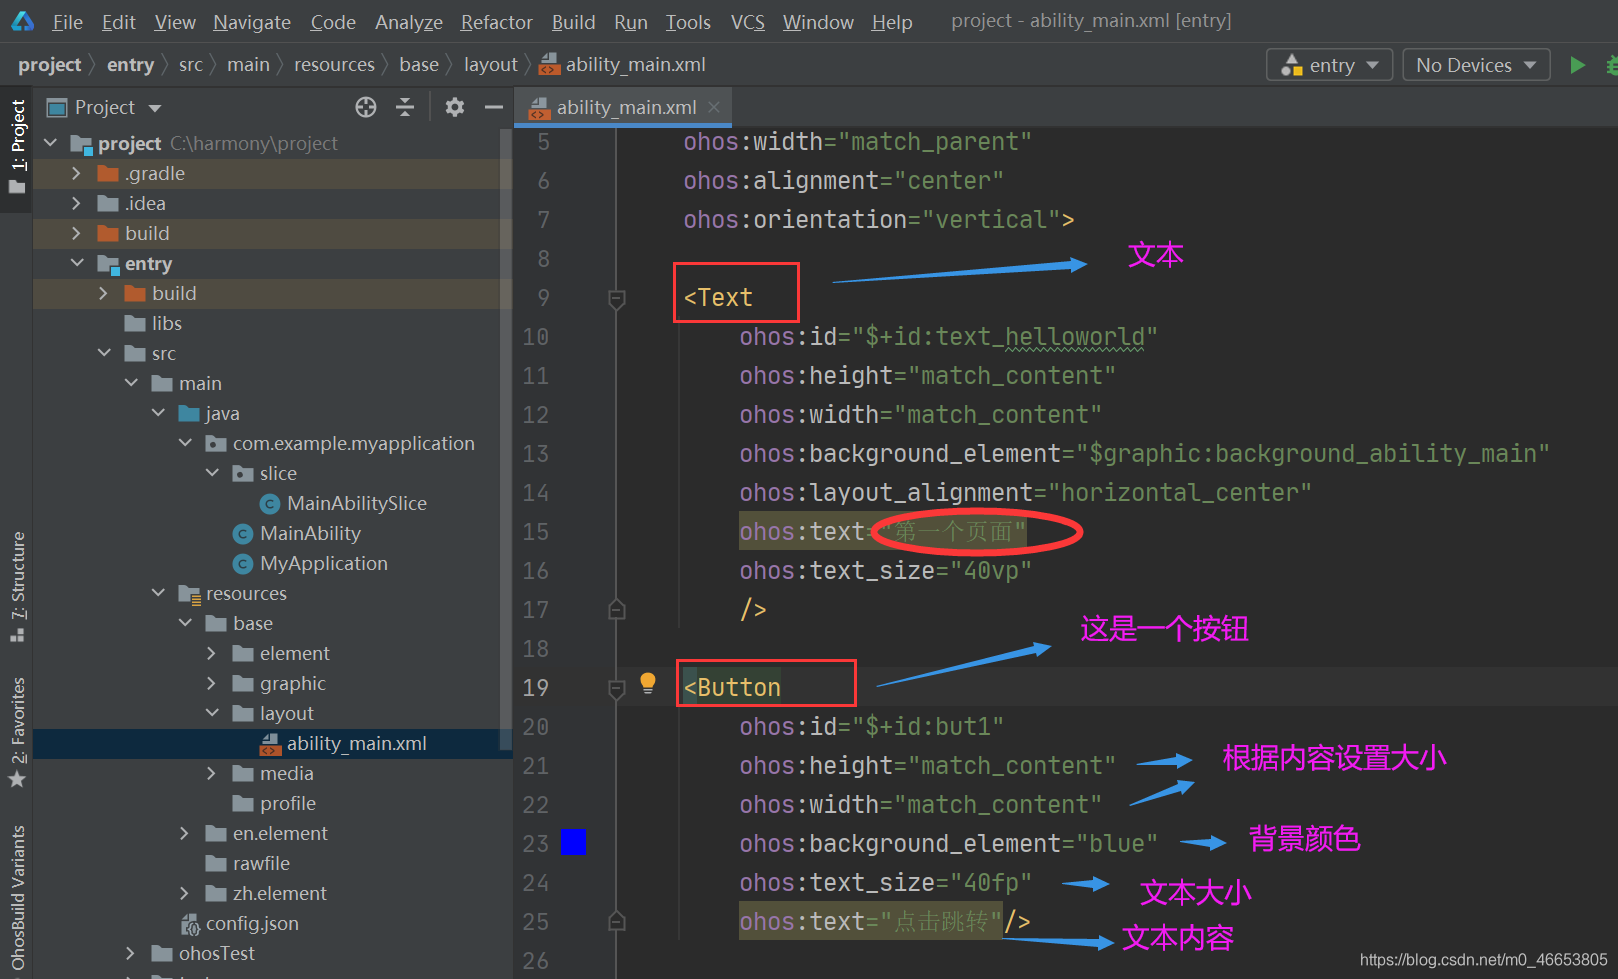
Task: Place cursor on text_size="40vp" line
Action: click(885, 571)
